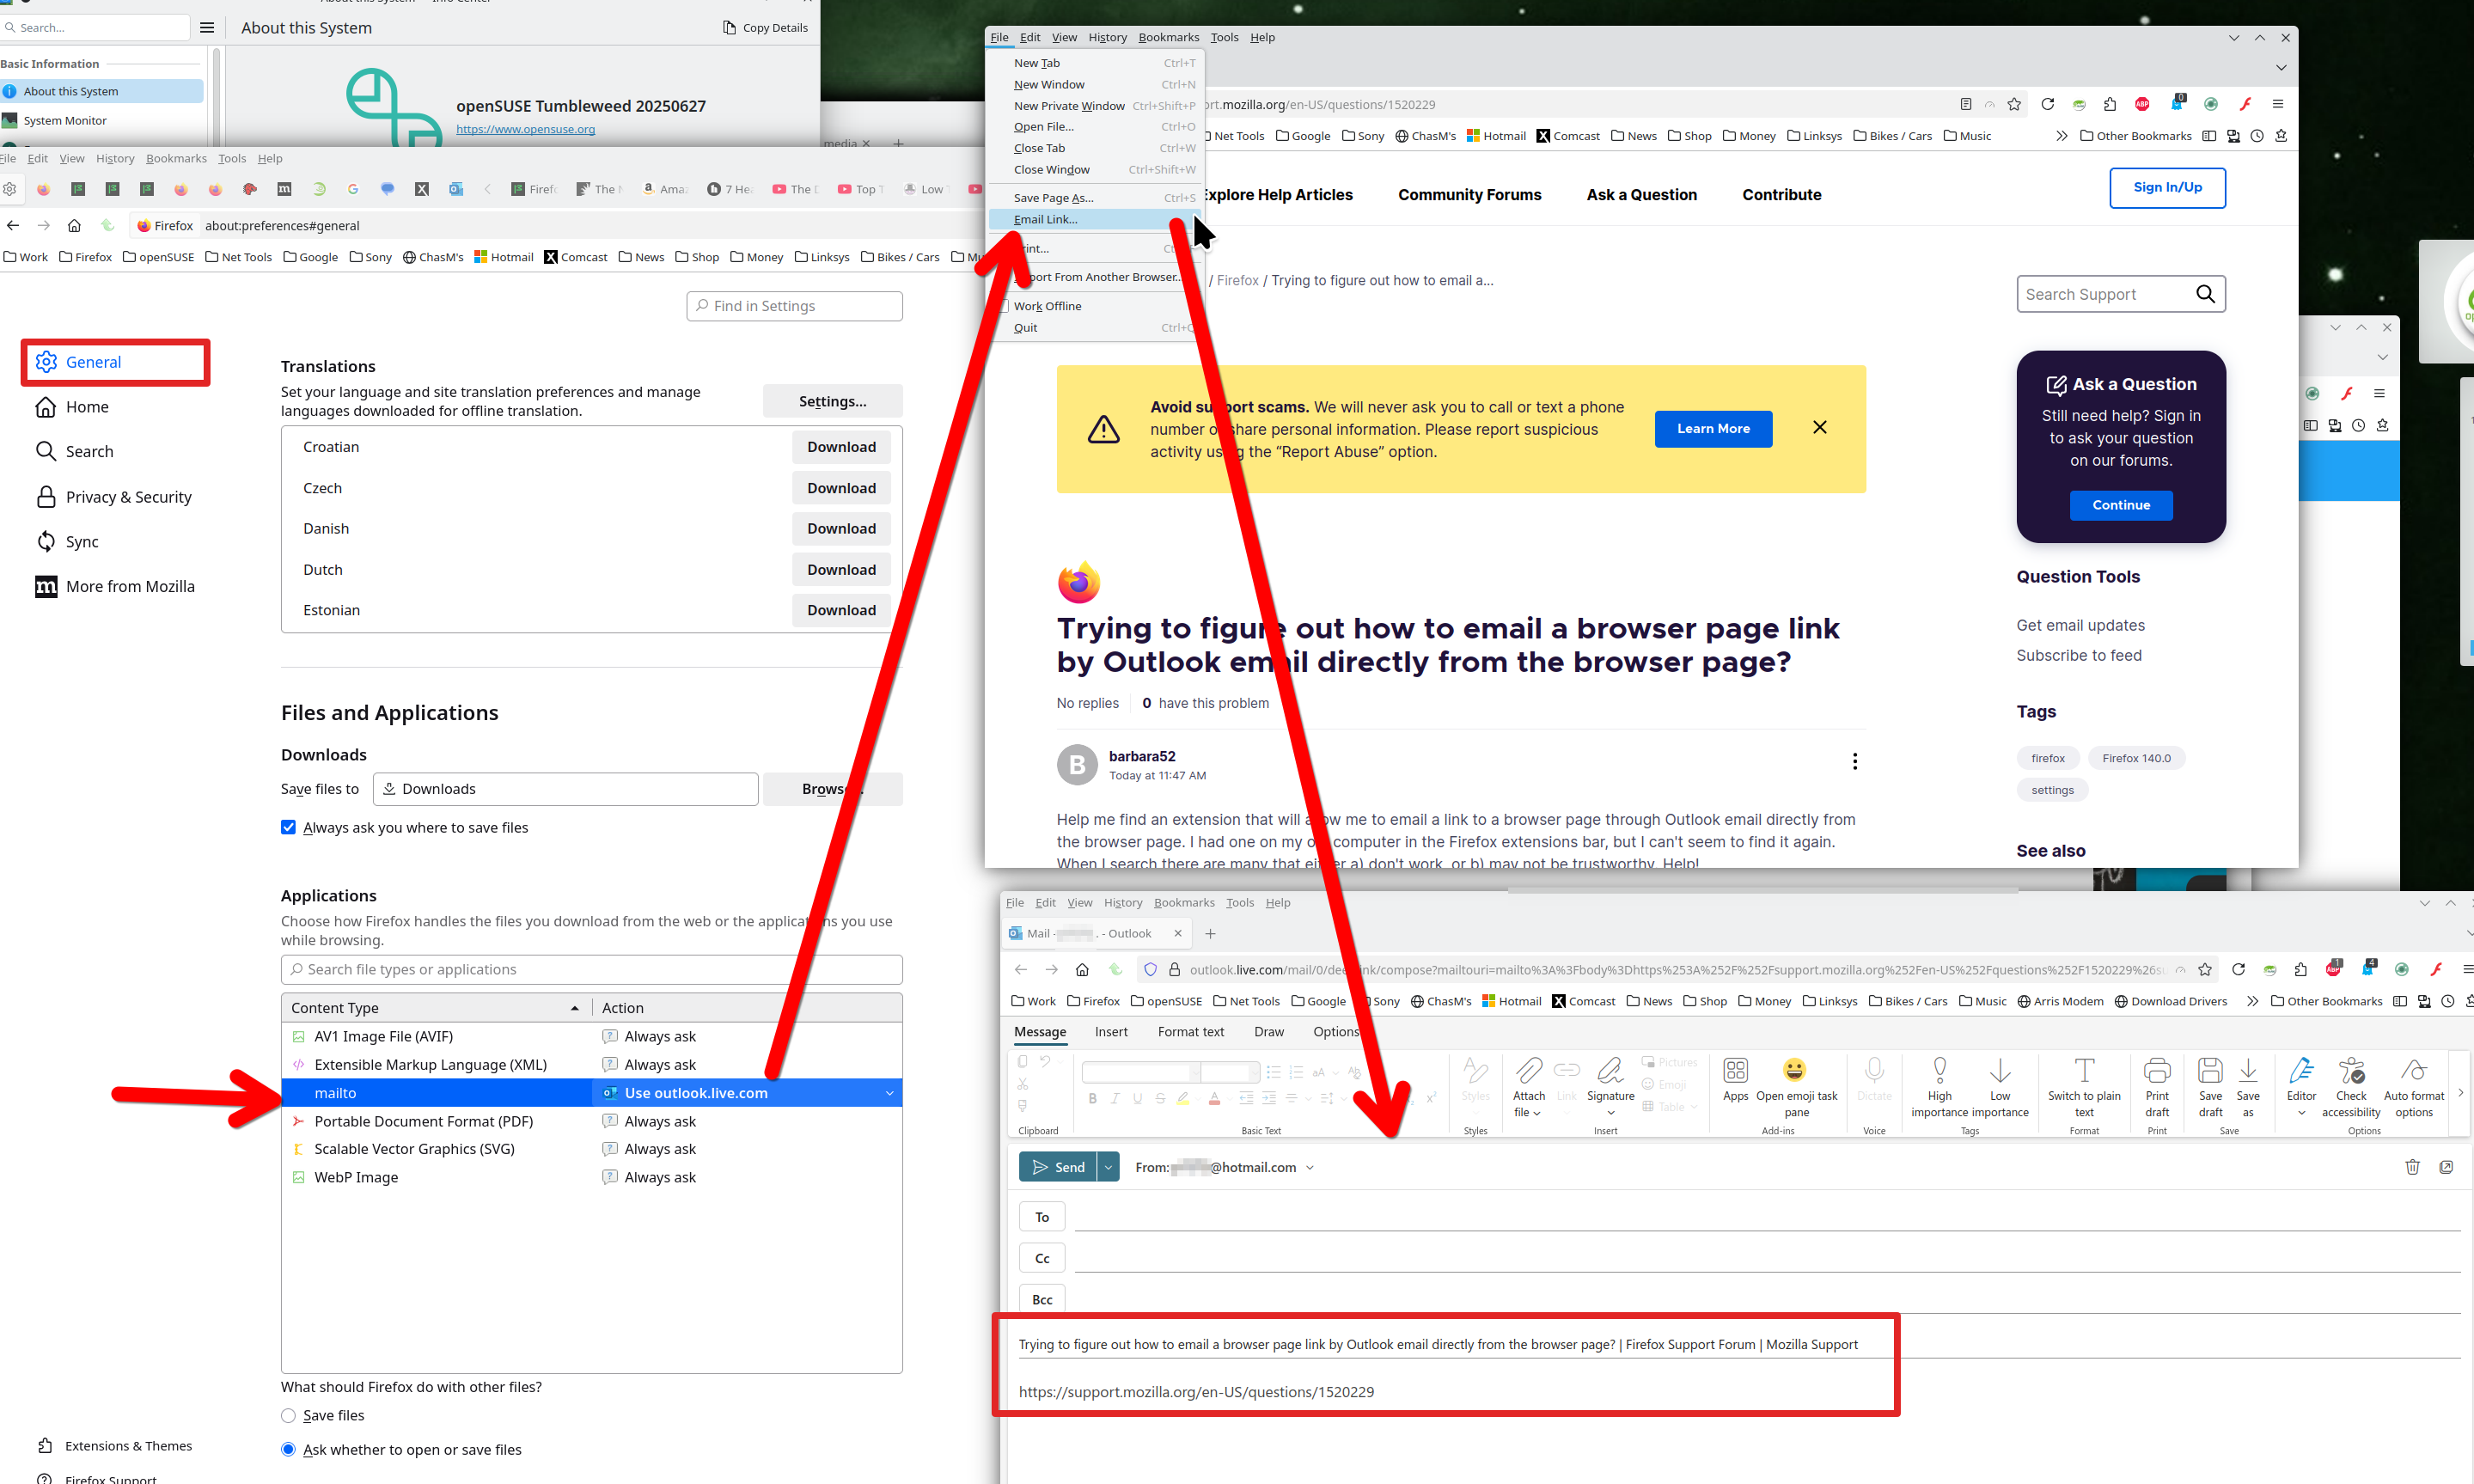Image resolution: width=2474 pixels, height=1484 pixels.
Task: Click the Search Support magnifier icon
Action: click(2205, 294)
